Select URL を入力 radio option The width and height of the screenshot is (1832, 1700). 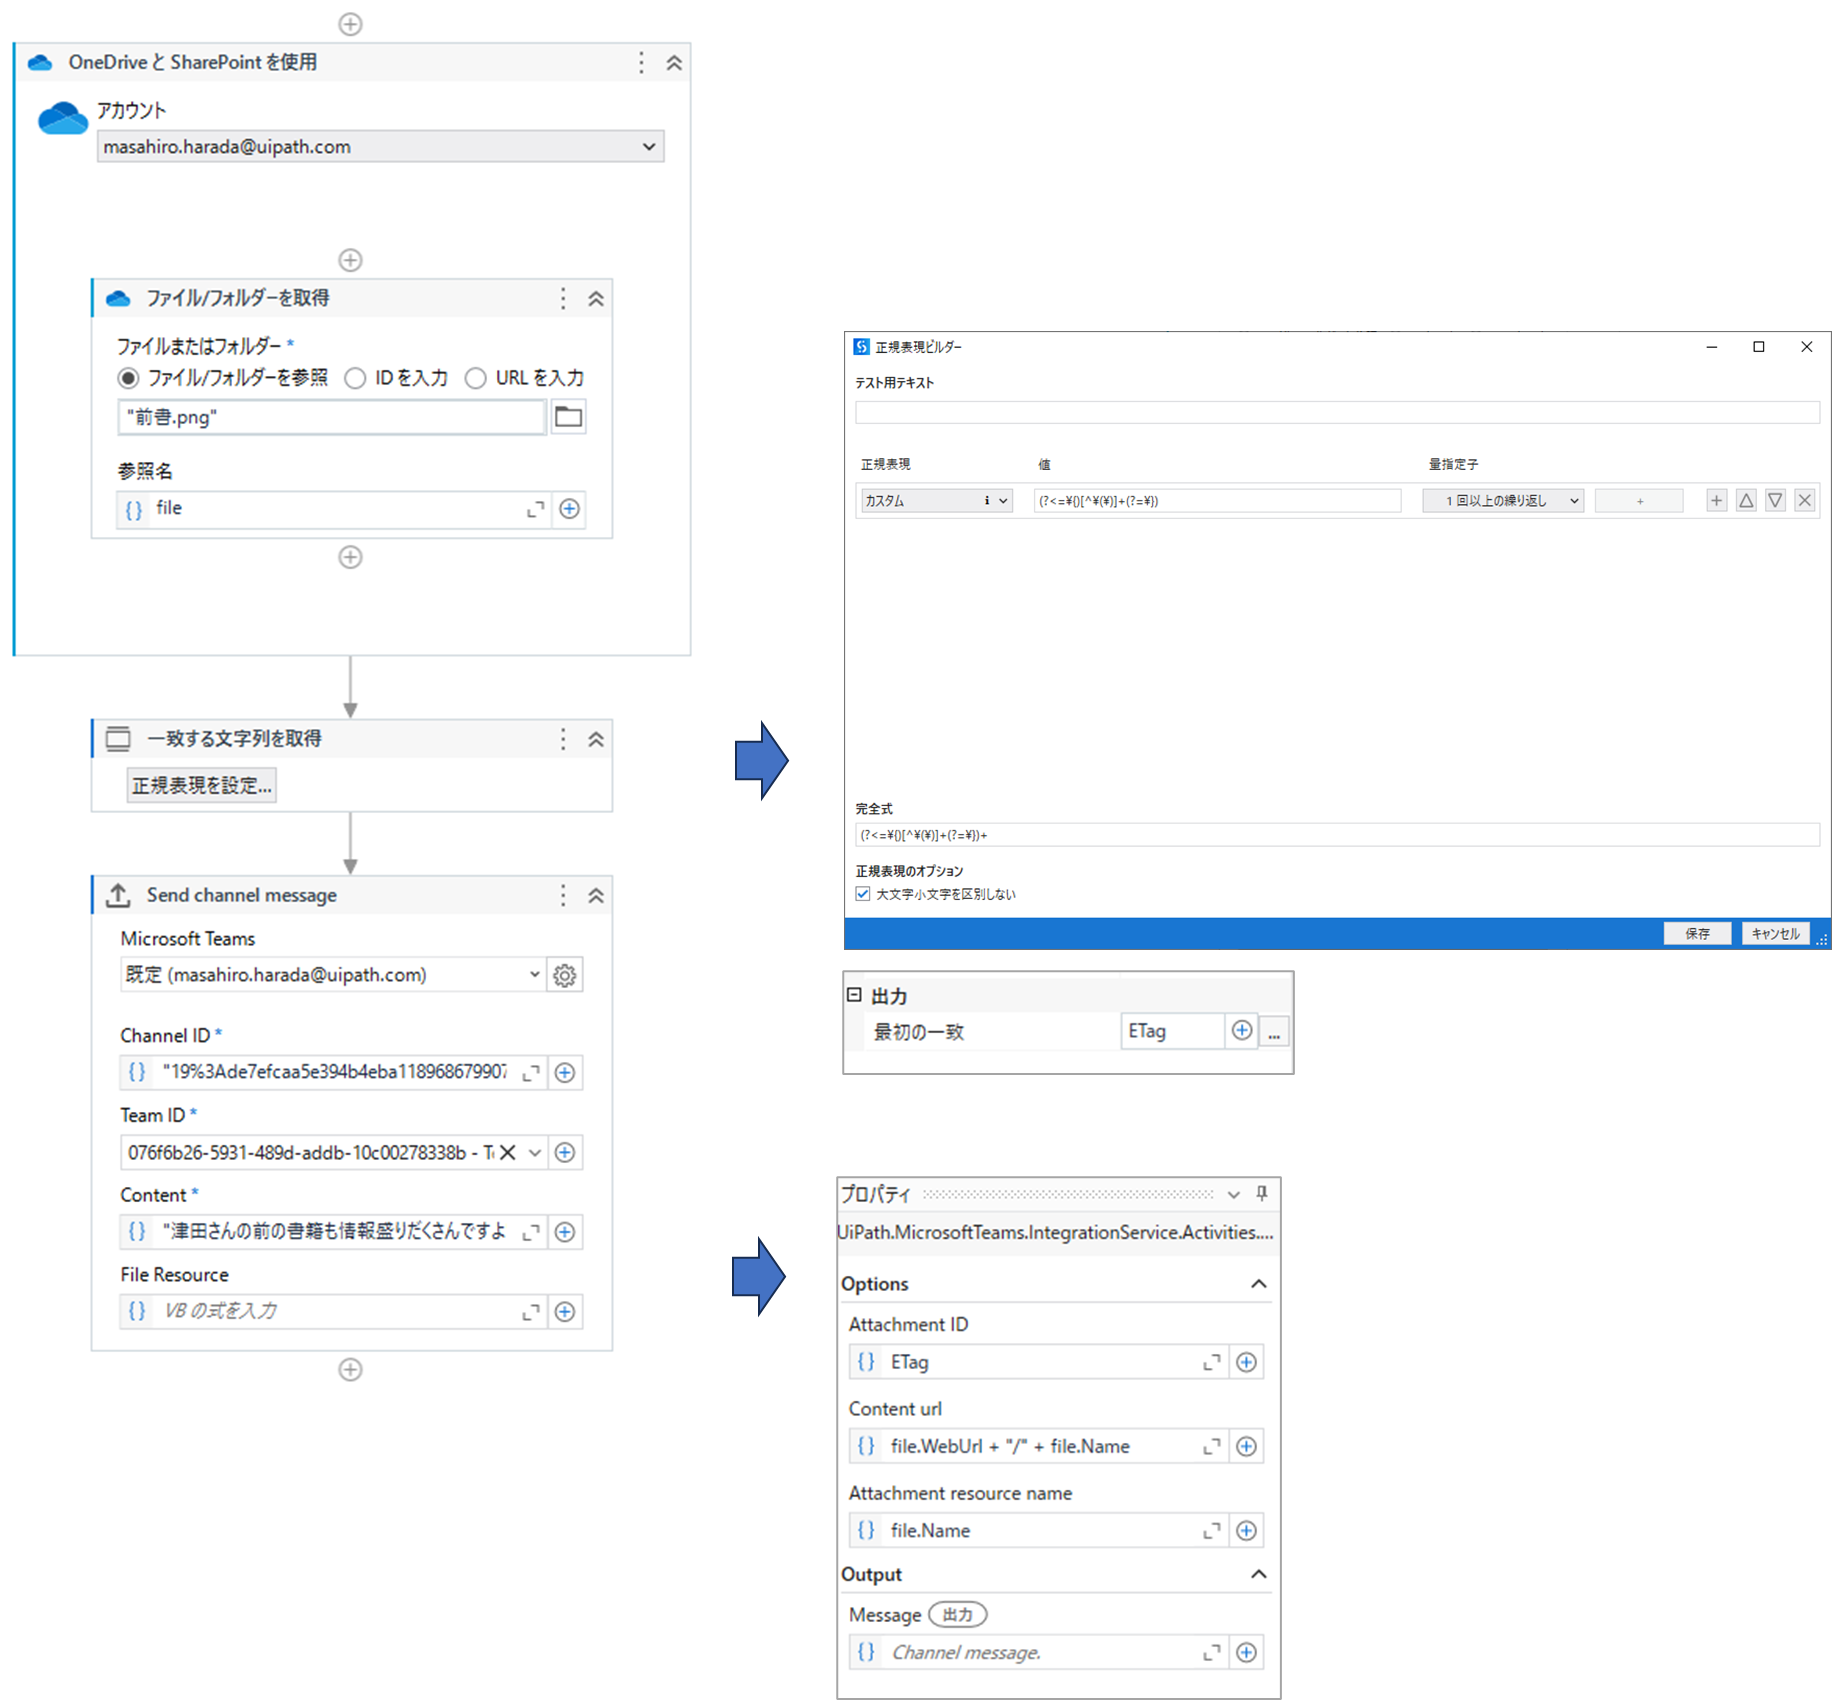click(476, 378)
